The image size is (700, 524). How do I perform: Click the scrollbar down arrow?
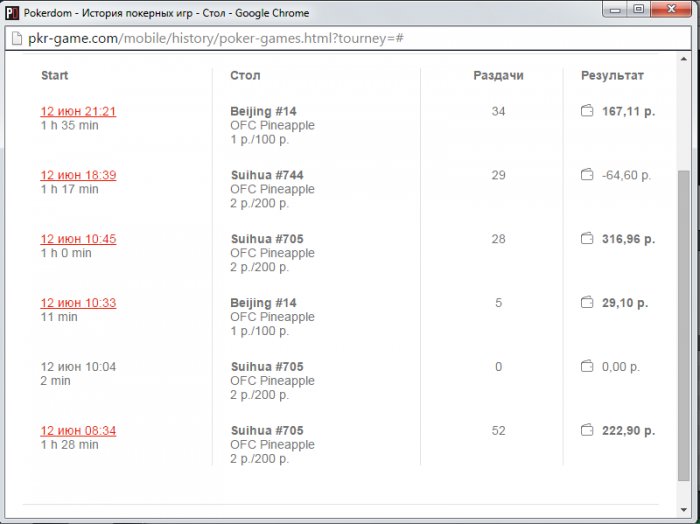coord(683,509)
